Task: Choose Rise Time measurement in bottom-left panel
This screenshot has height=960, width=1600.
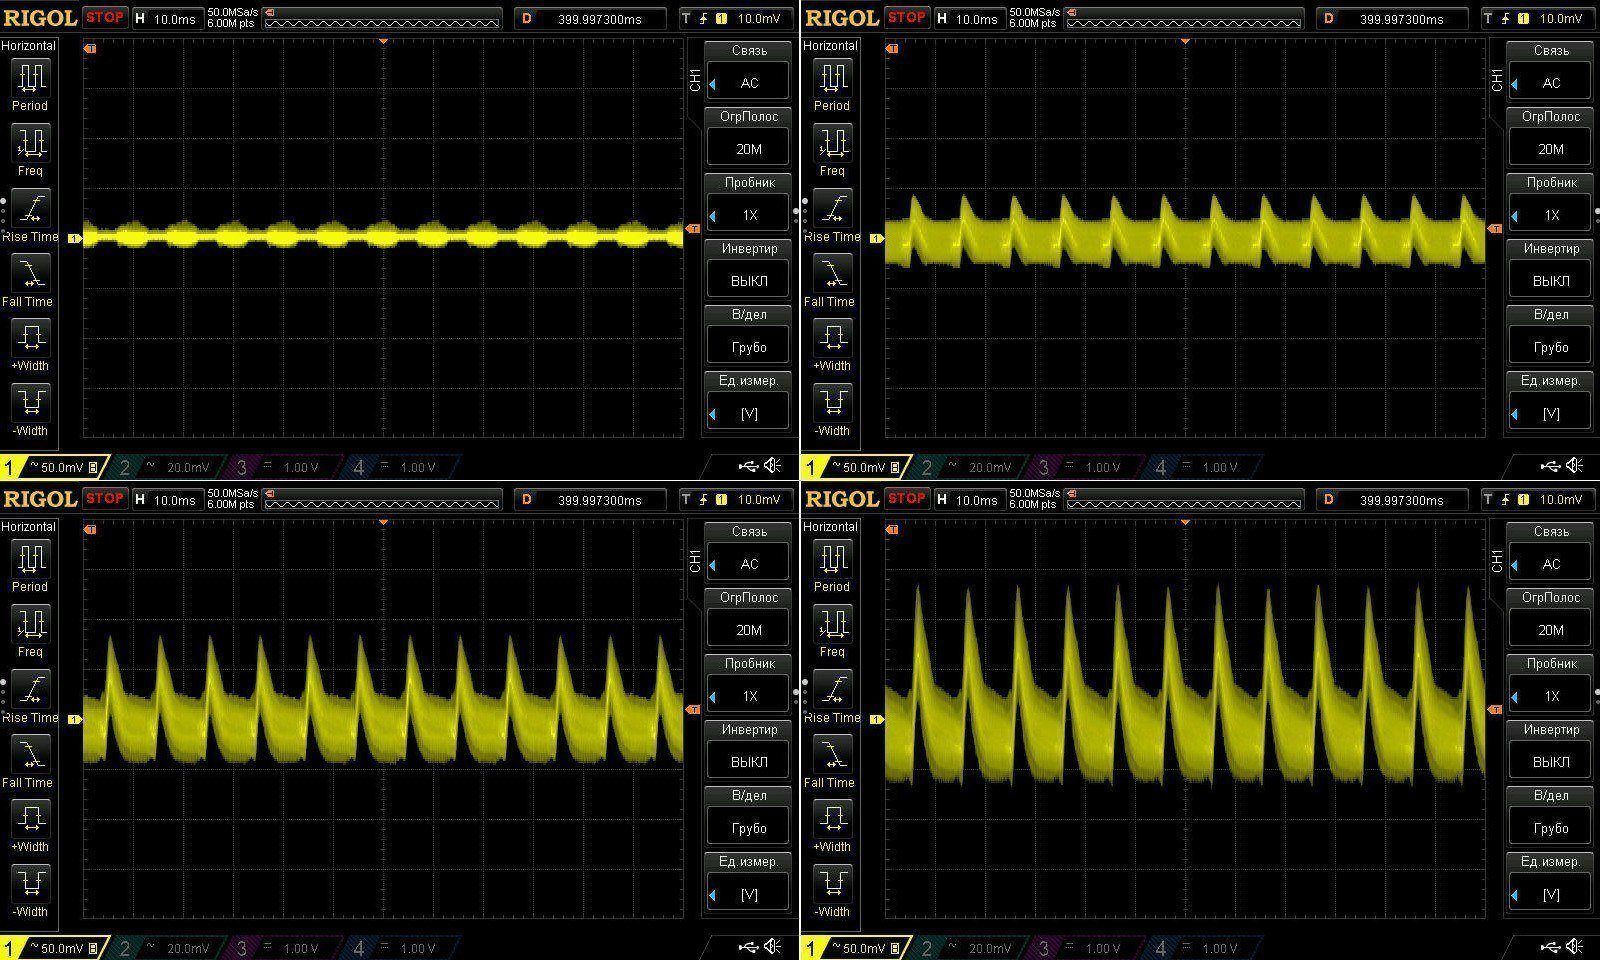Action: [x=31, y=697]
